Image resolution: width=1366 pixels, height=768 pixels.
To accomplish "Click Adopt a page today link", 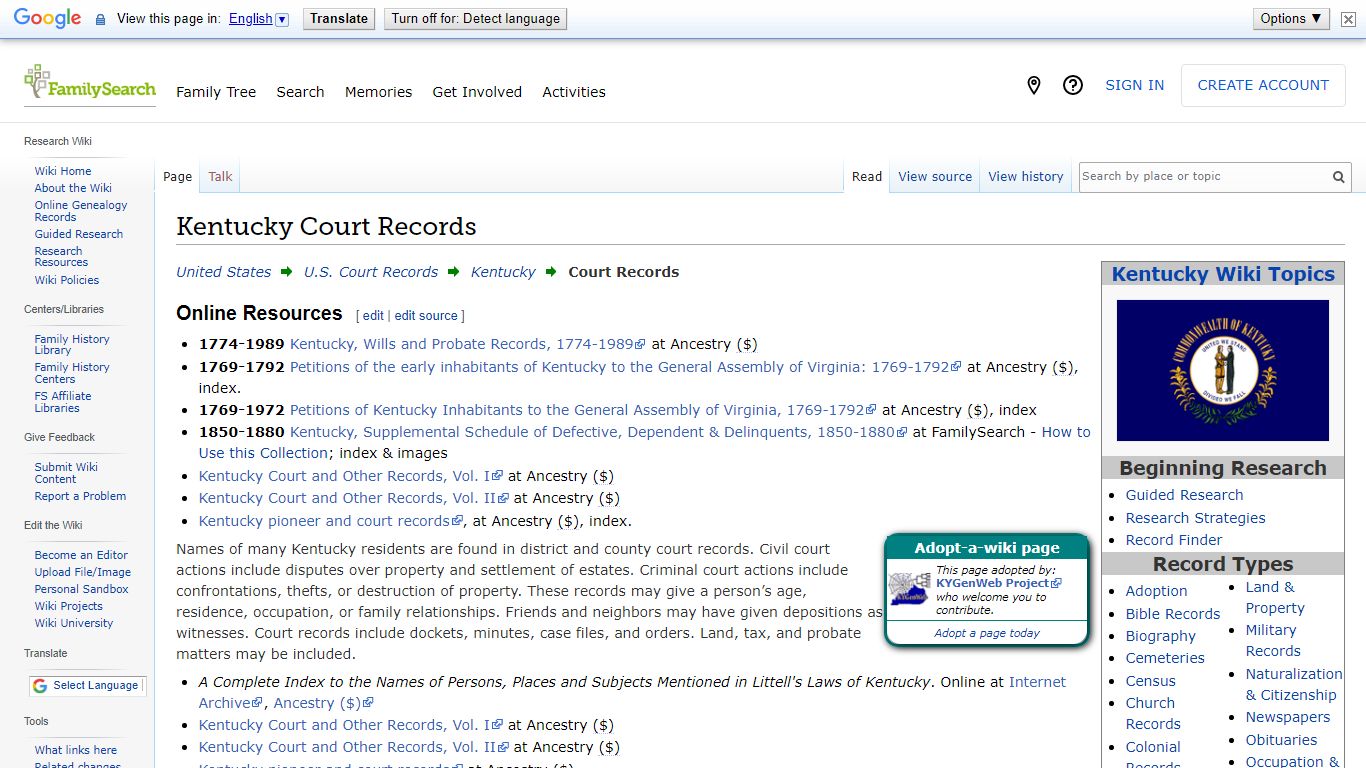I will 987,633.
